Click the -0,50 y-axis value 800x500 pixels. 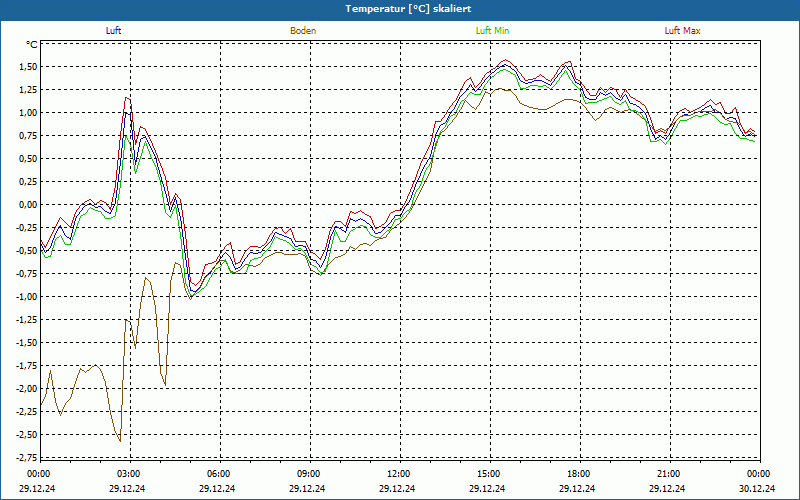(26, 251)
